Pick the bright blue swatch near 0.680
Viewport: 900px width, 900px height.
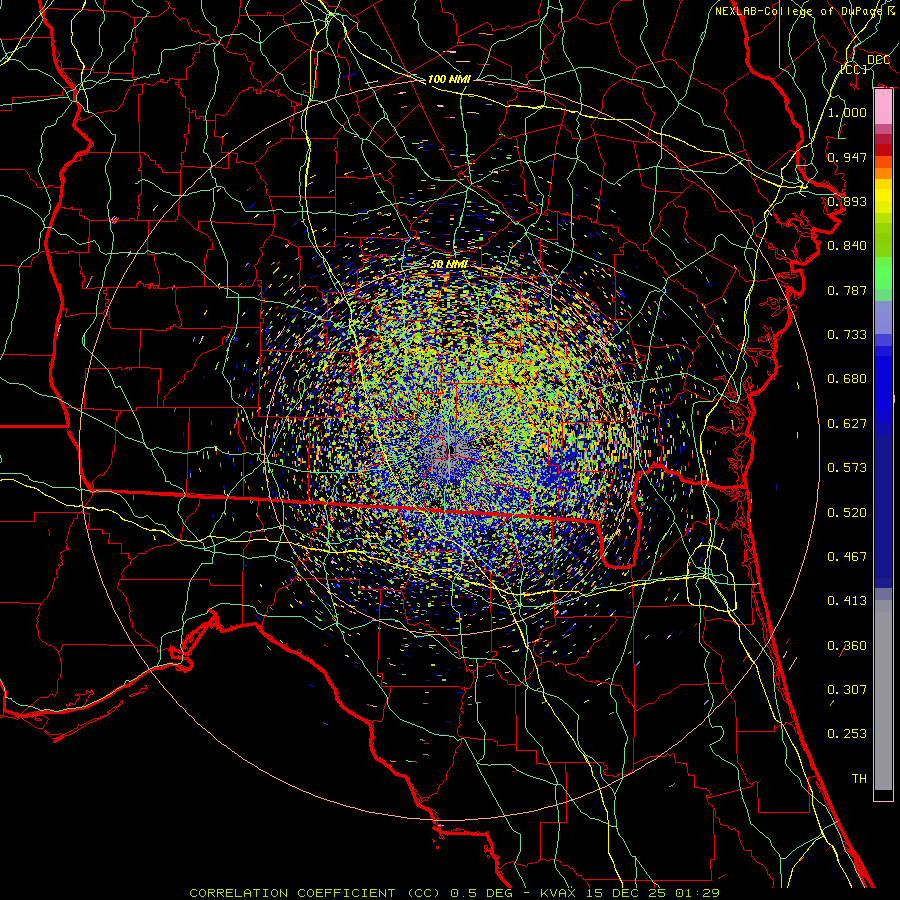tap(883, 385)
